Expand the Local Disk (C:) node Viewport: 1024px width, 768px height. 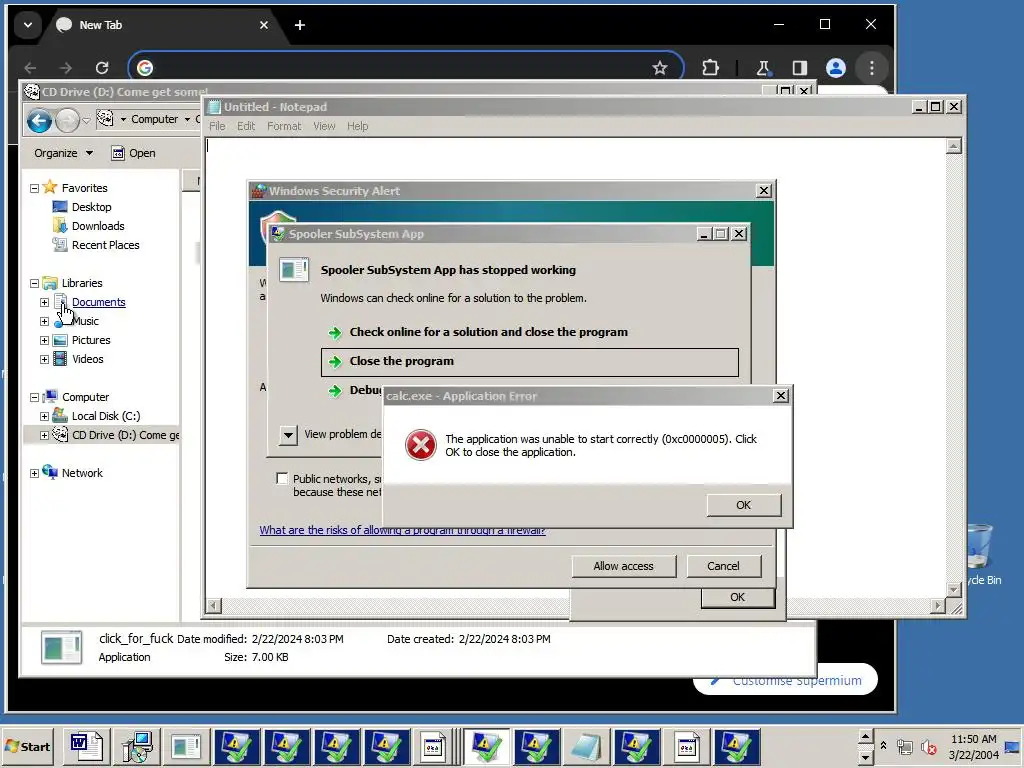pos(44,416)
